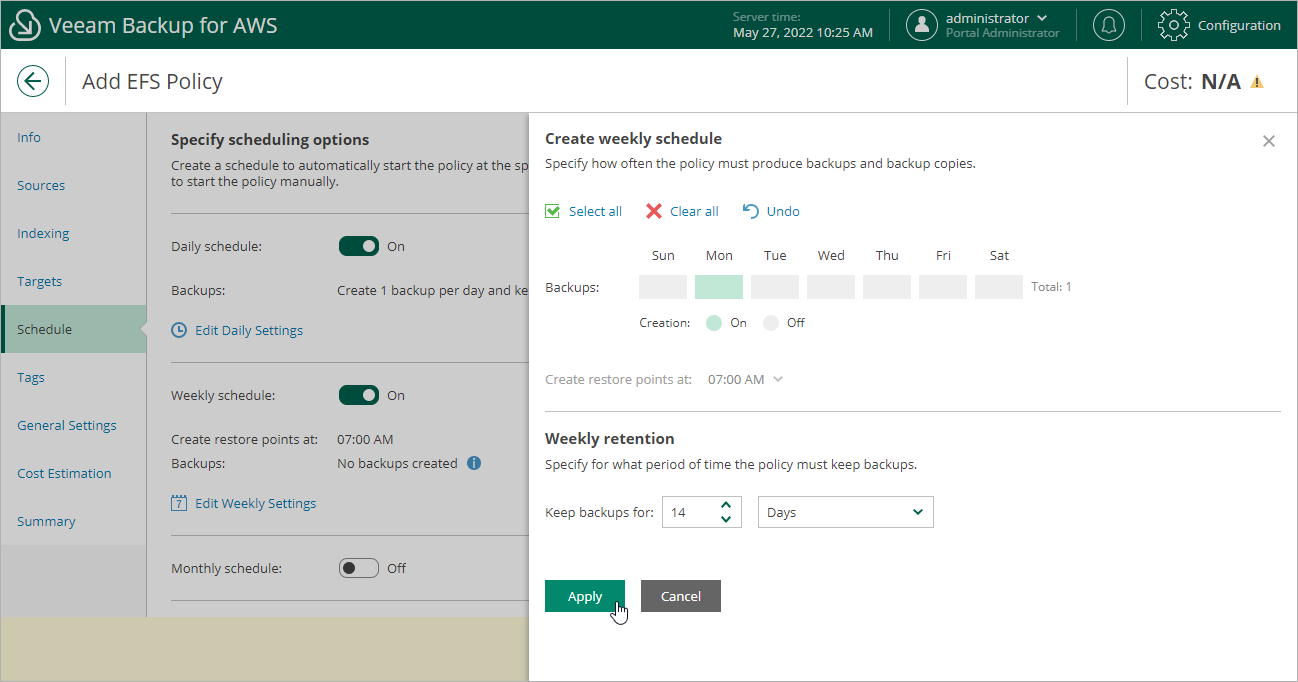Image resolution: width=1298 pixels, height=682 pixels.
Task: Turn off the Weekly schedule toggle
Action: tap(359, 395)
